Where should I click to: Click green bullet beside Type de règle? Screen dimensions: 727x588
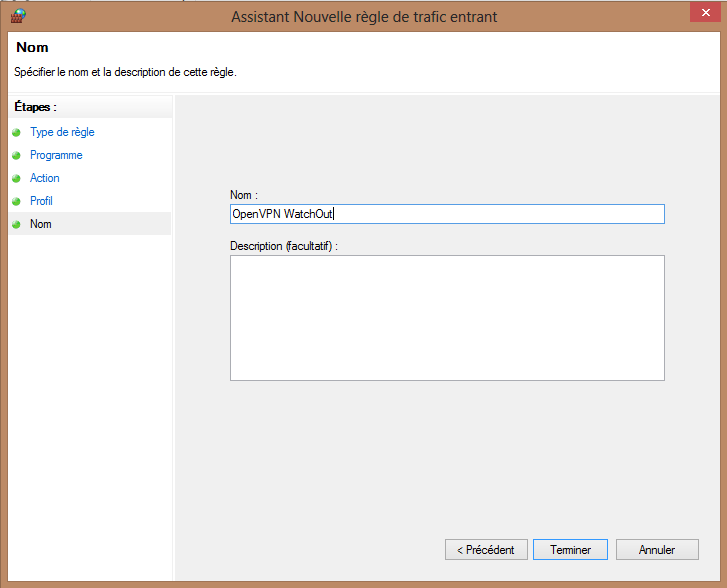16,133
